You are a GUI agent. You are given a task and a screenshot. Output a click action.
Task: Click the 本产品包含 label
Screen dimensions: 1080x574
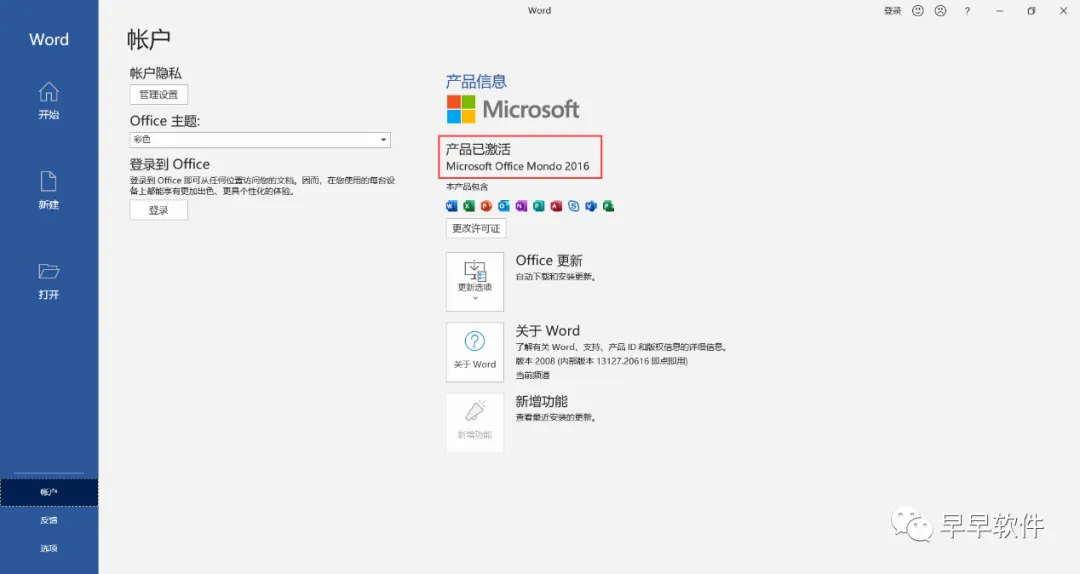click(467, 187)
